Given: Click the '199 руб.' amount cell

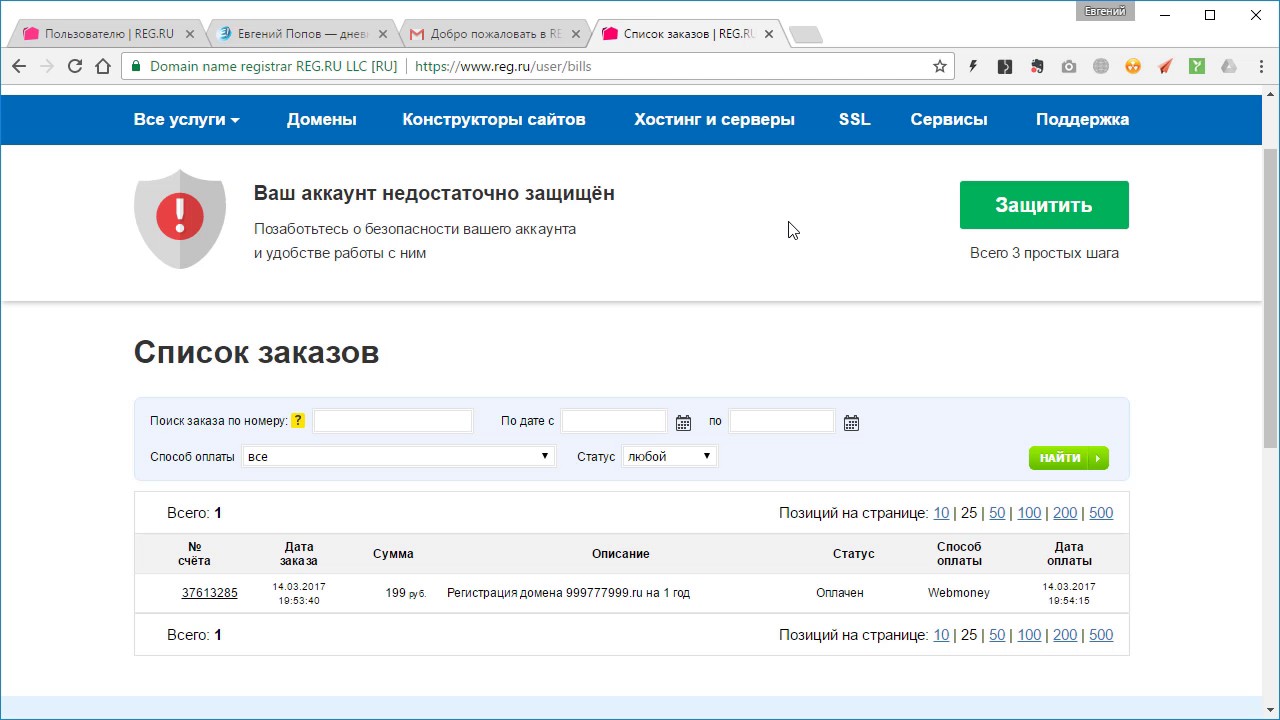Looking at the screenshot, I should [406, 593].
